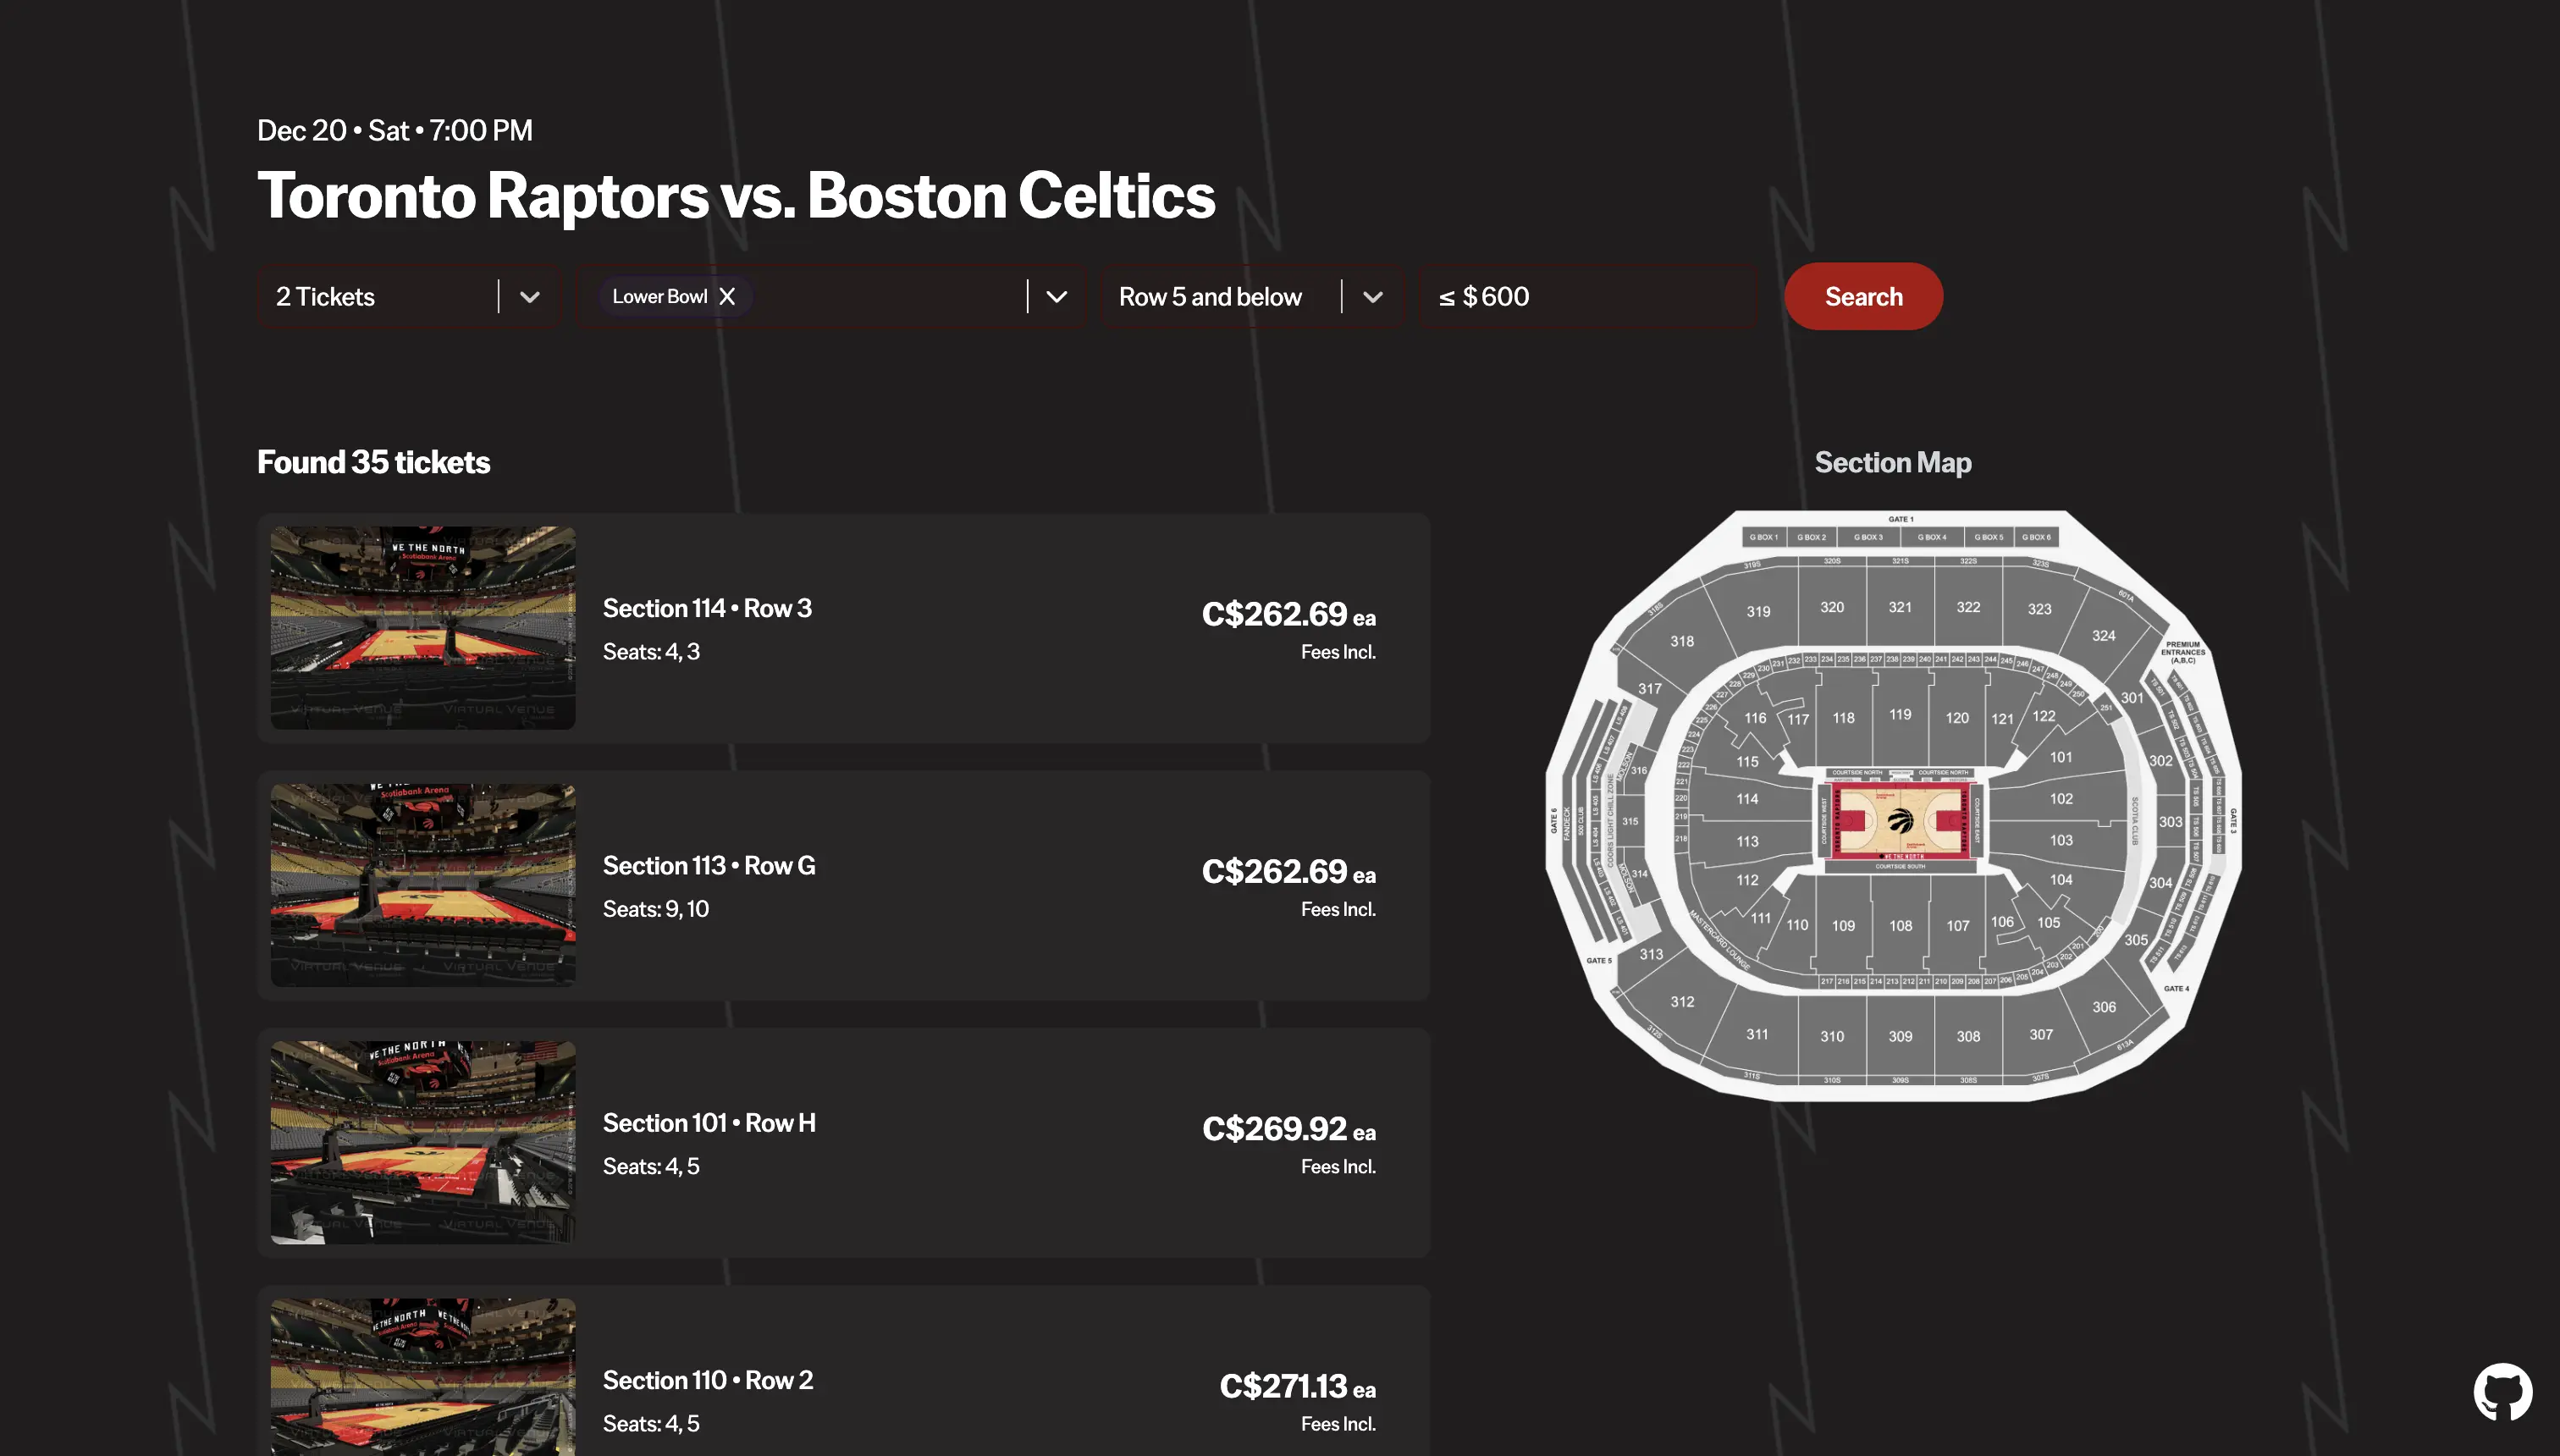2560x1456 pixels.
Task: Open the Section 101 Row H seat view thumbnail
Action: 423,1142
